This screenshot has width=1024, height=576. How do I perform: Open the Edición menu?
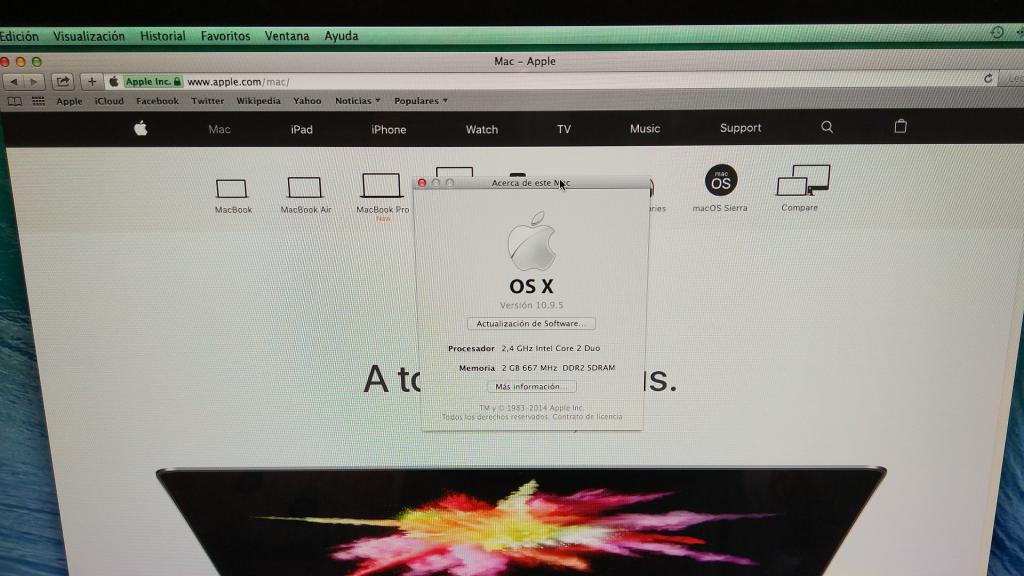(20, 37)
